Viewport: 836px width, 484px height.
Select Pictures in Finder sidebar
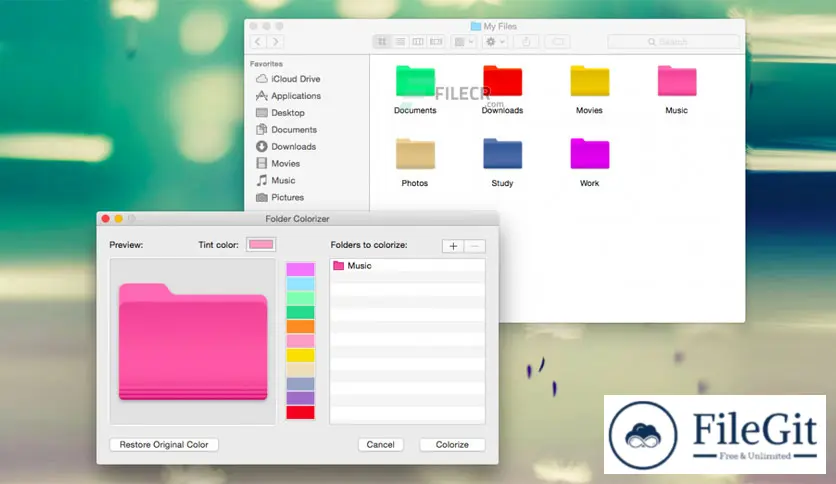280,197
